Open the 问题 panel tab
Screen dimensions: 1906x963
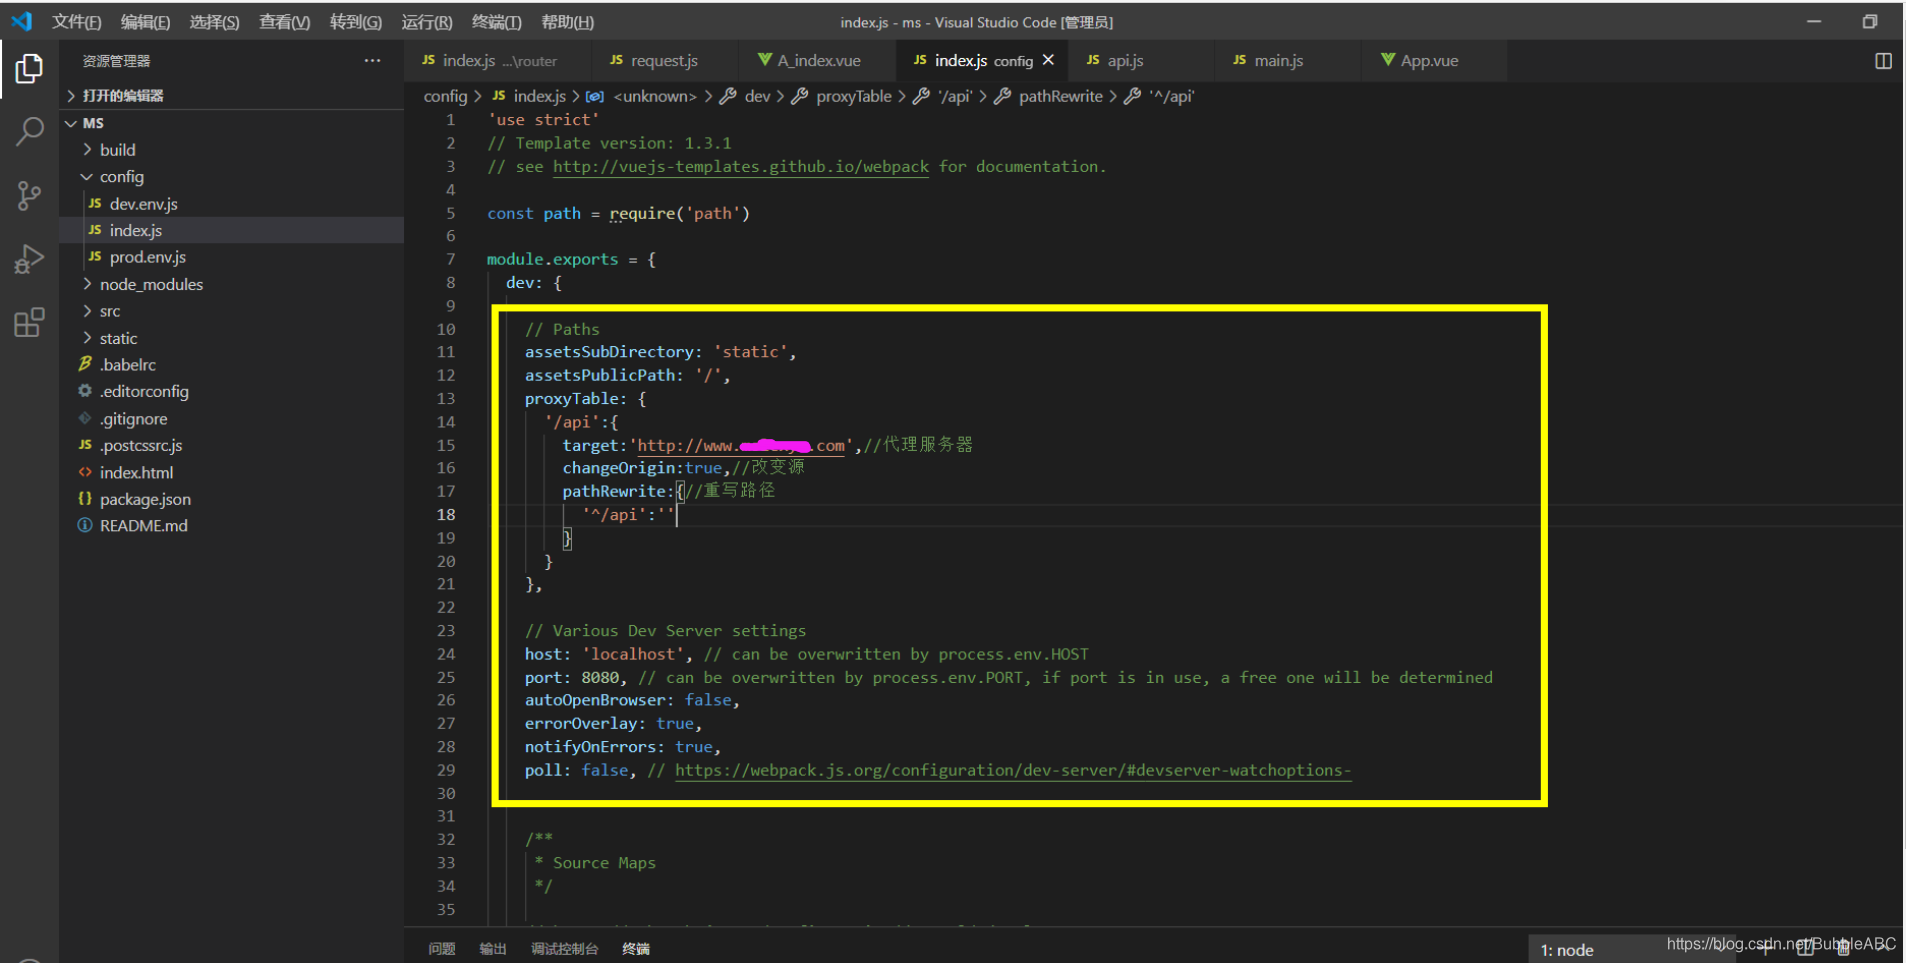coord(441,949)
